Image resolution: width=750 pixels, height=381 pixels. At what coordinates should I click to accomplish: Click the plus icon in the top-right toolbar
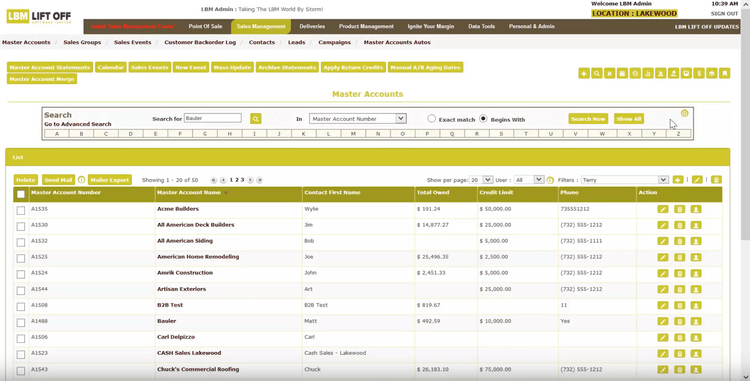tap(584, 74)
